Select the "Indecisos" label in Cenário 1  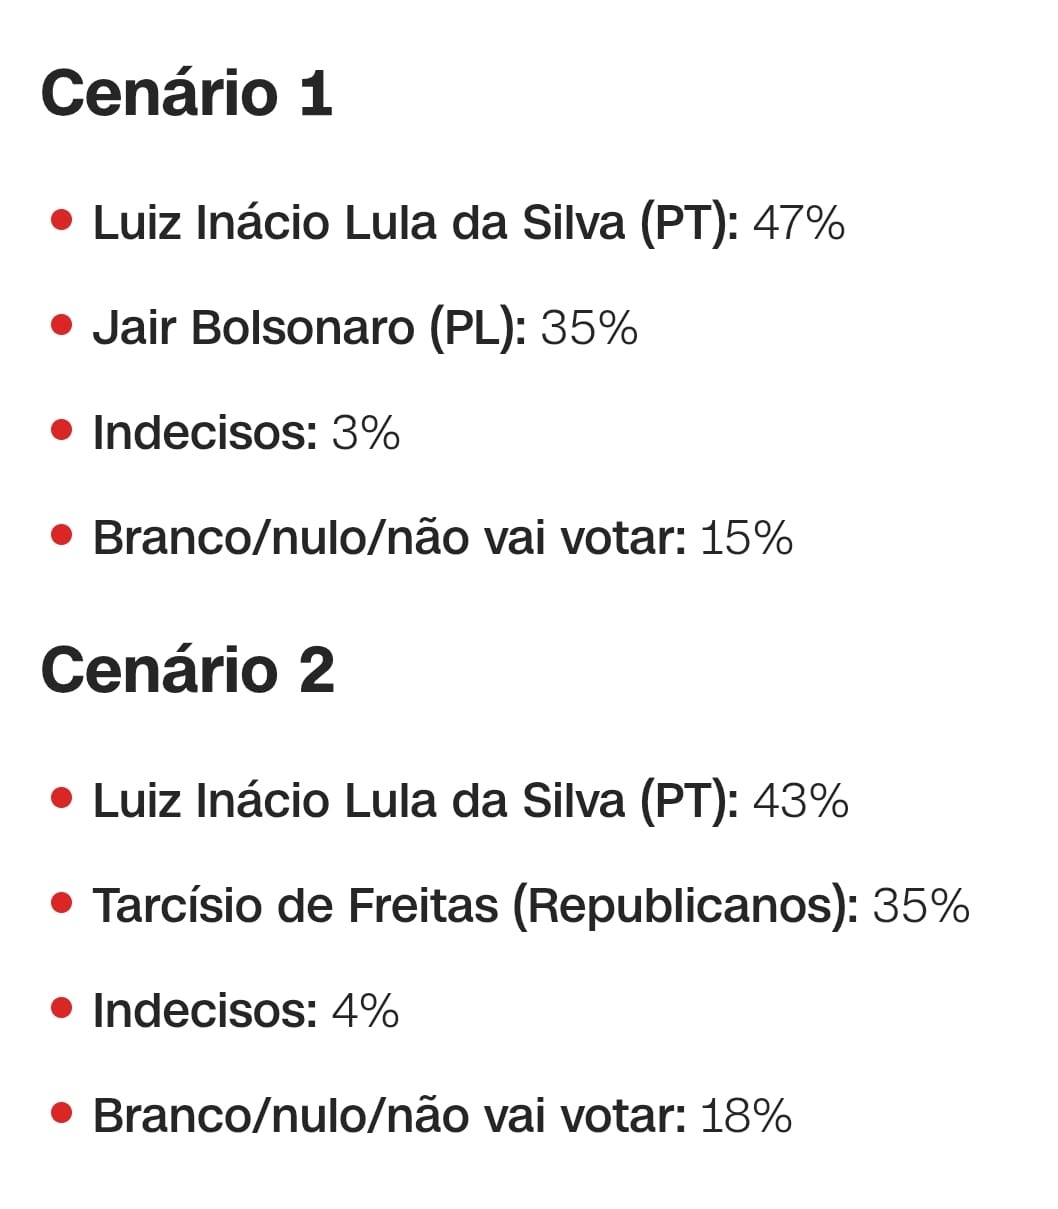pyautogui.click(x=205, y=433)
